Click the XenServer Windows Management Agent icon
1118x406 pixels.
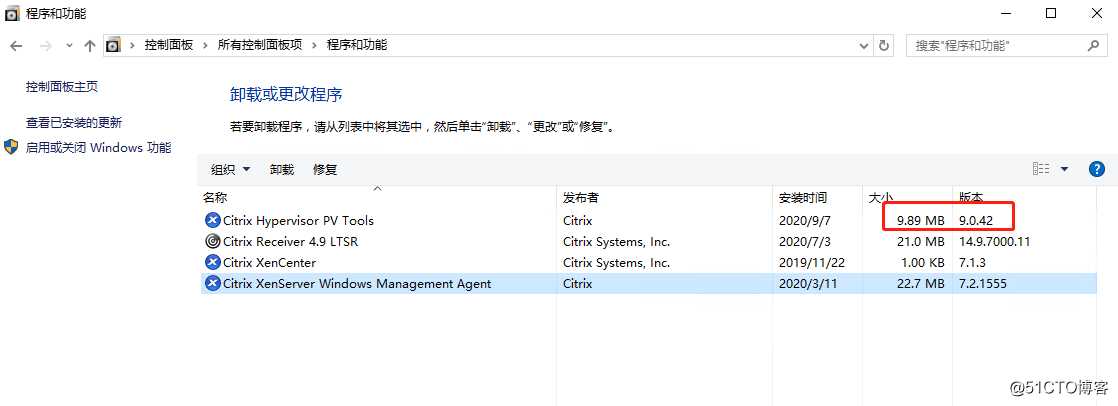212,283
